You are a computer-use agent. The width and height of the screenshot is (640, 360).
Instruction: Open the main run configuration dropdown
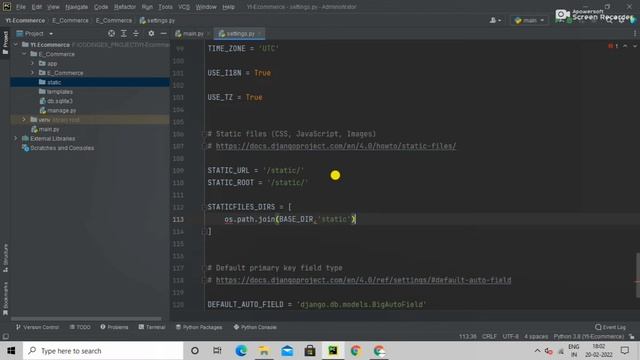pyautogui.click(x=529, y=20)
